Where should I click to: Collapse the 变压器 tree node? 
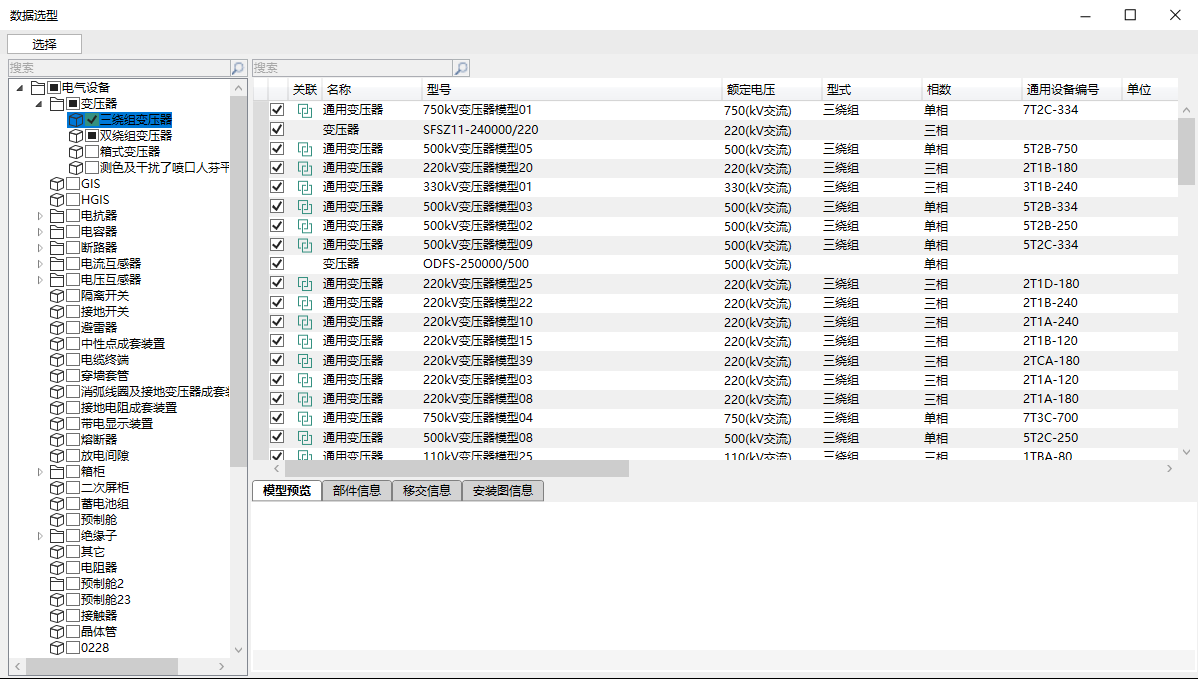point(40,104)
